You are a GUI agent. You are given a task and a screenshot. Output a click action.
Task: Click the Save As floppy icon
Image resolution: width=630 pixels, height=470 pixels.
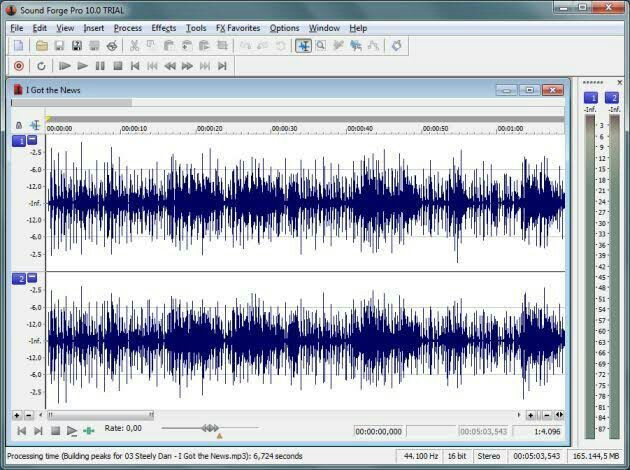click(x=77, y=46)
